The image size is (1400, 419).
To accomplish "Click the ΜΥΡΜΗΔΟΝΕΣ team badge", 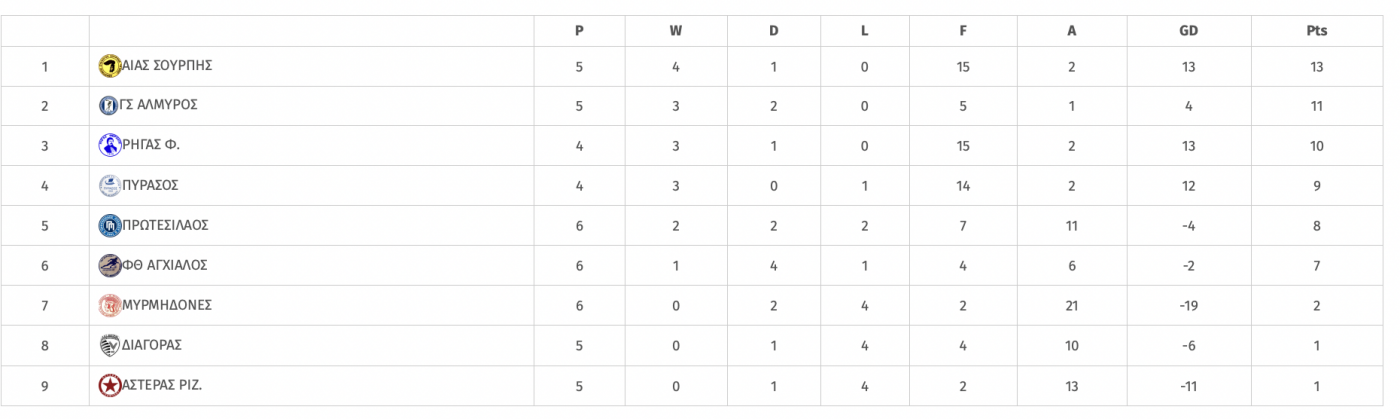I will 109,306.
